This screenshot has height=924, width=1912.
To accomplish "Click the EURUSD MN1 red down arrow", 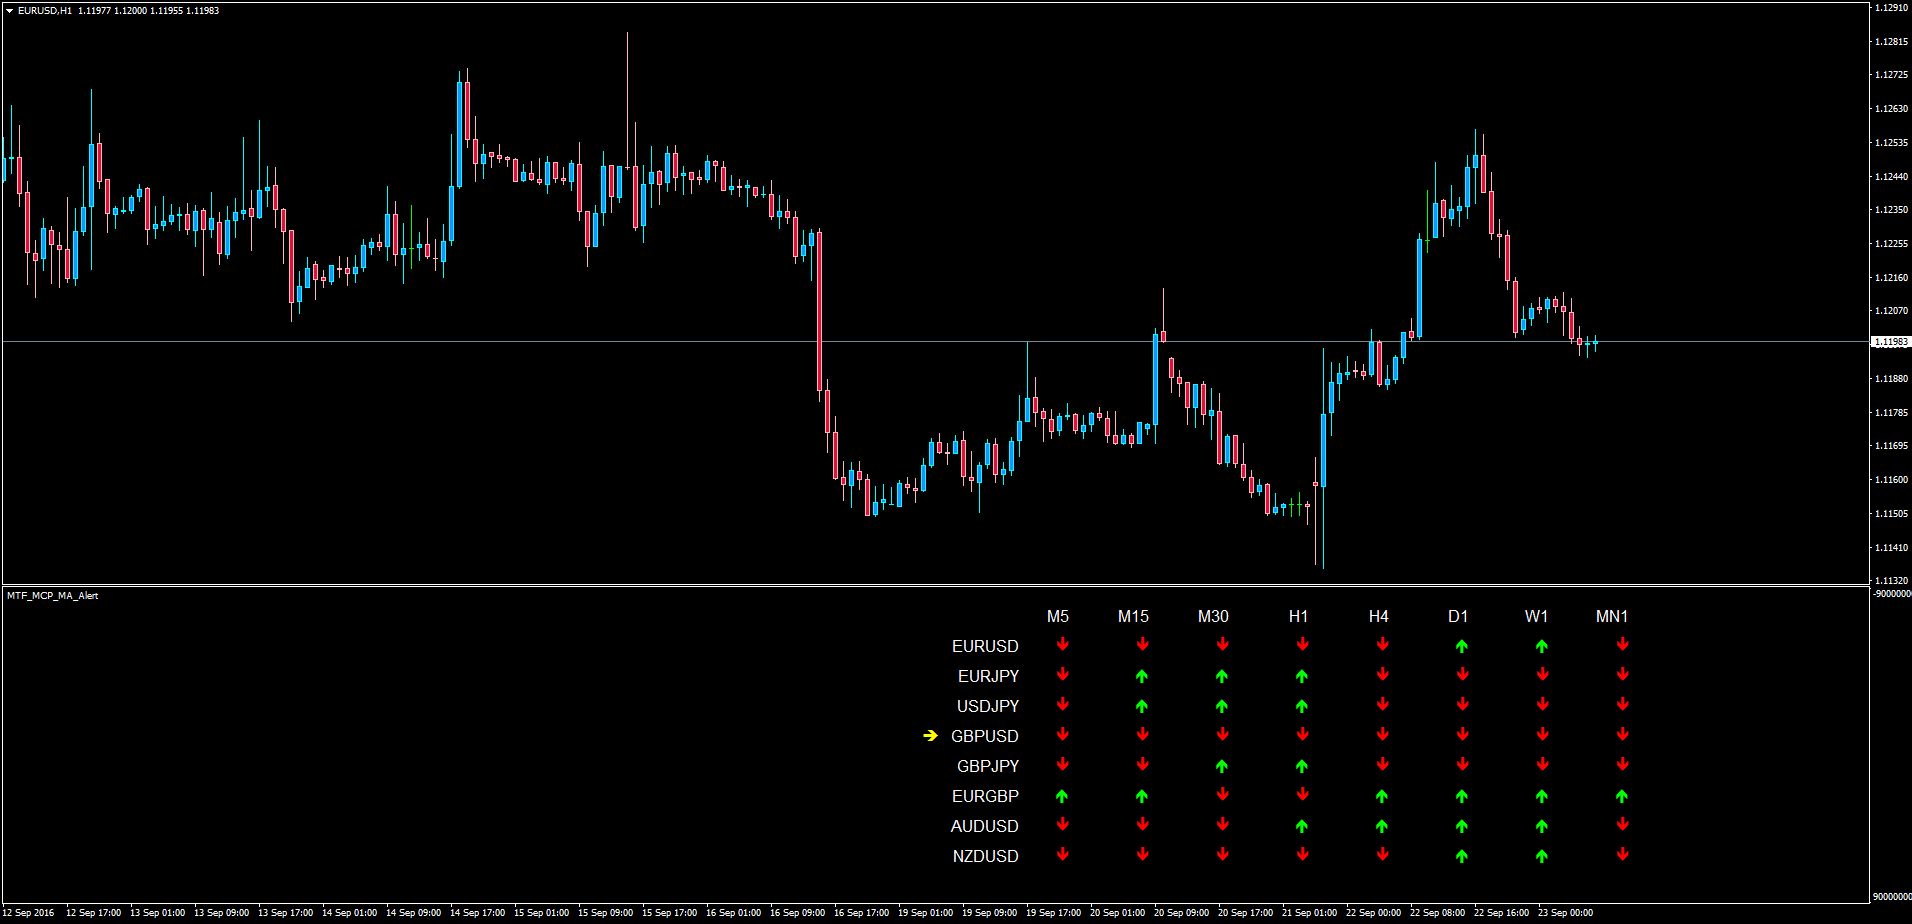I will pos(1622,645).
